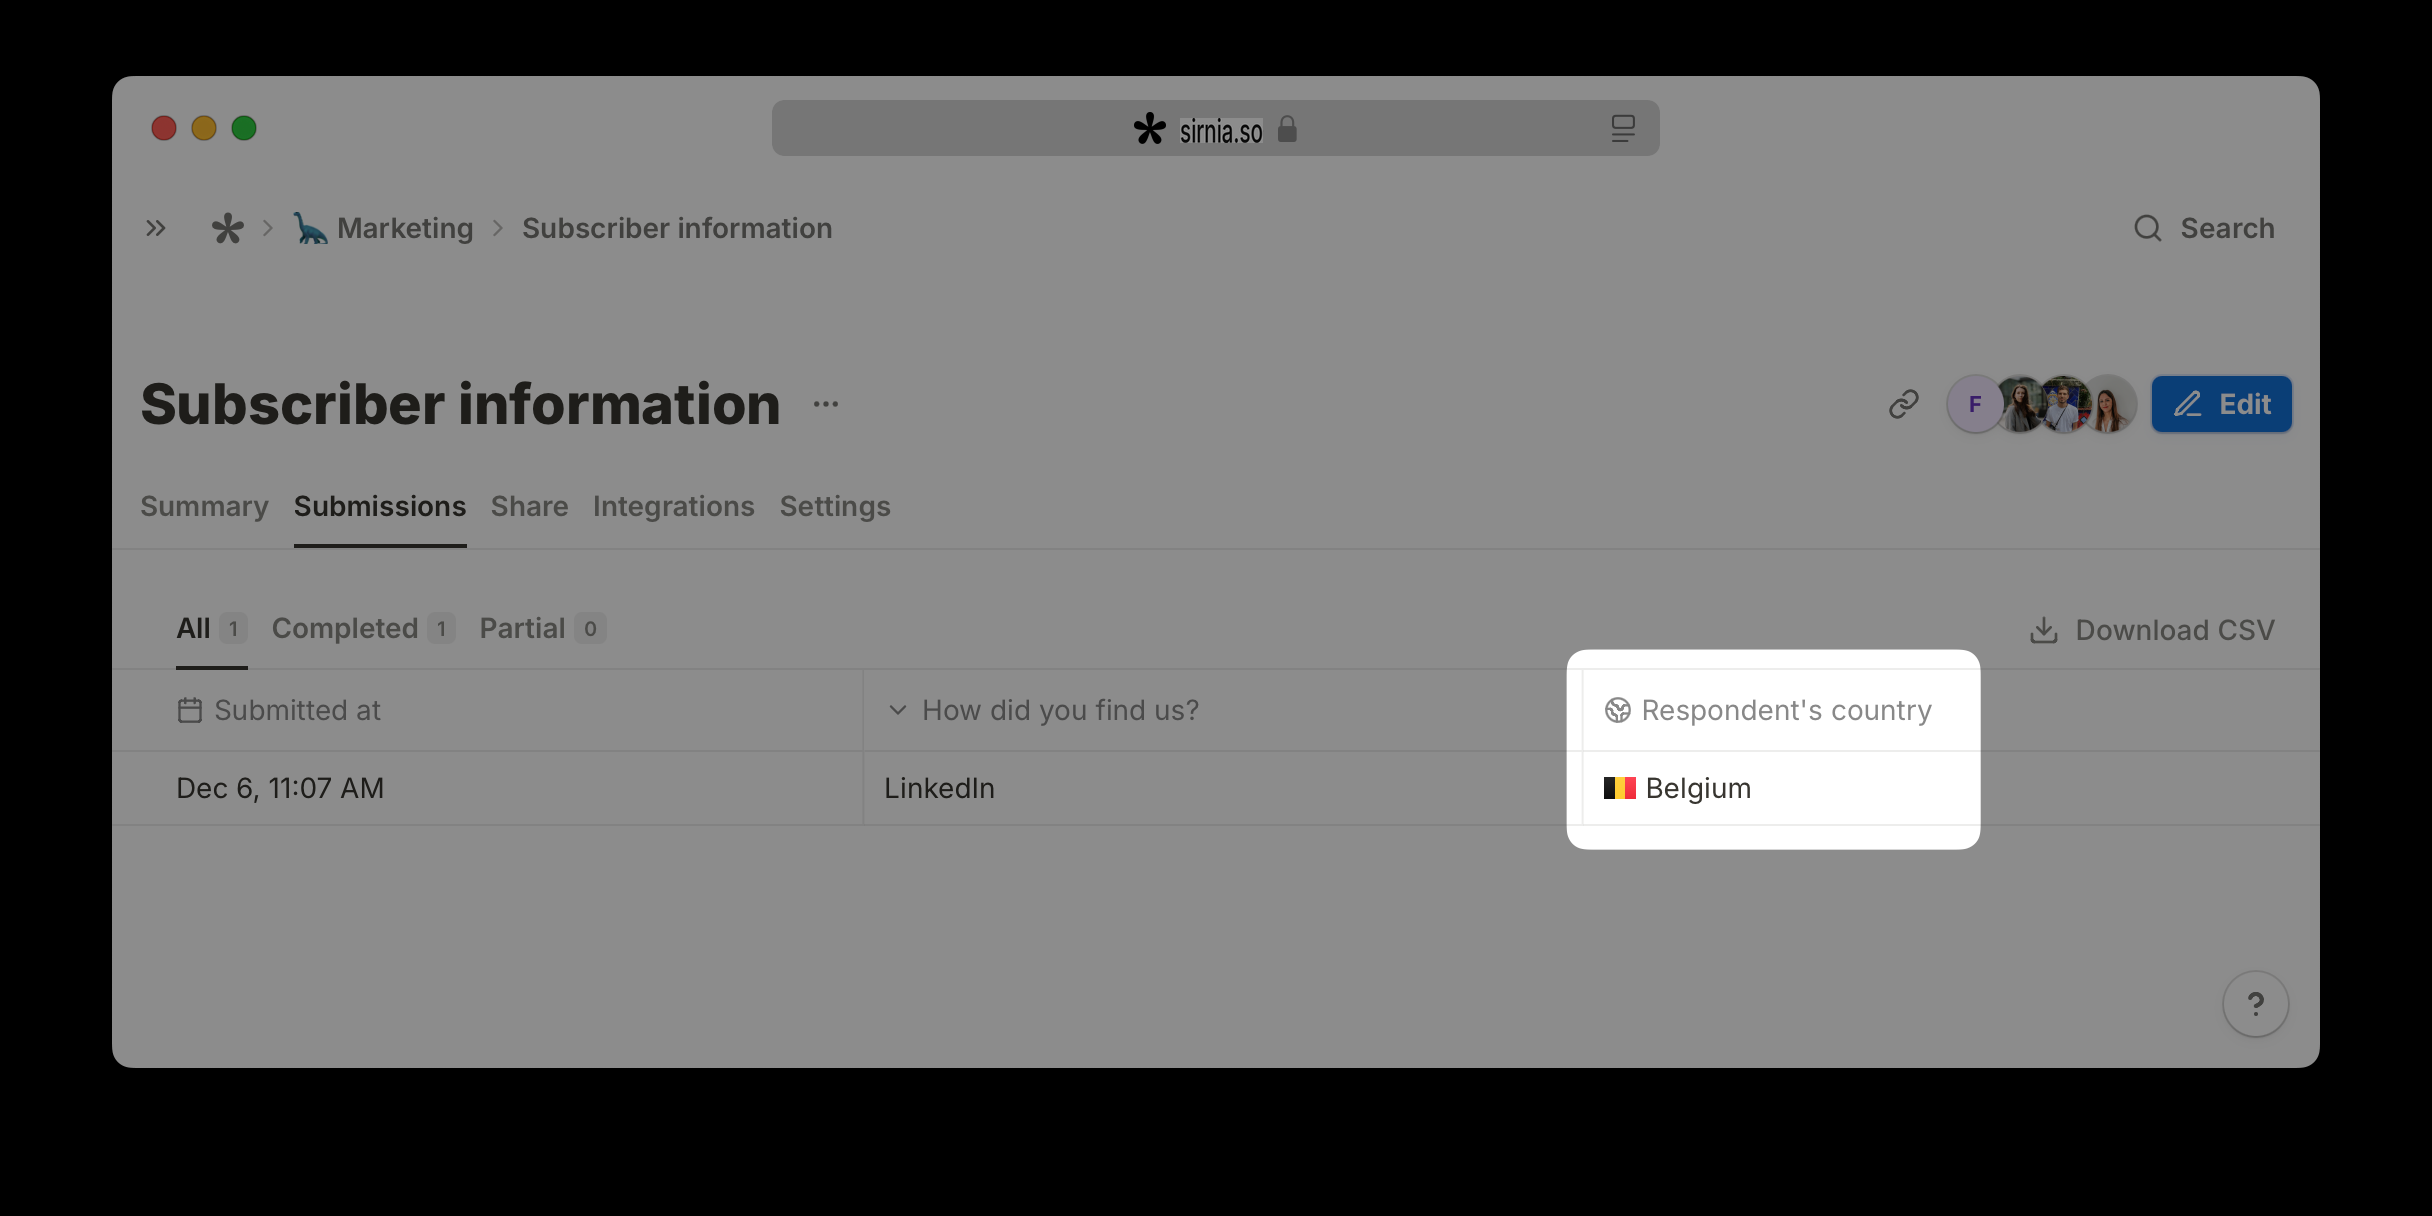Click the Respondent's country header text
The height and width of the screenshot is (1216, 2432).
point(1786,710)
